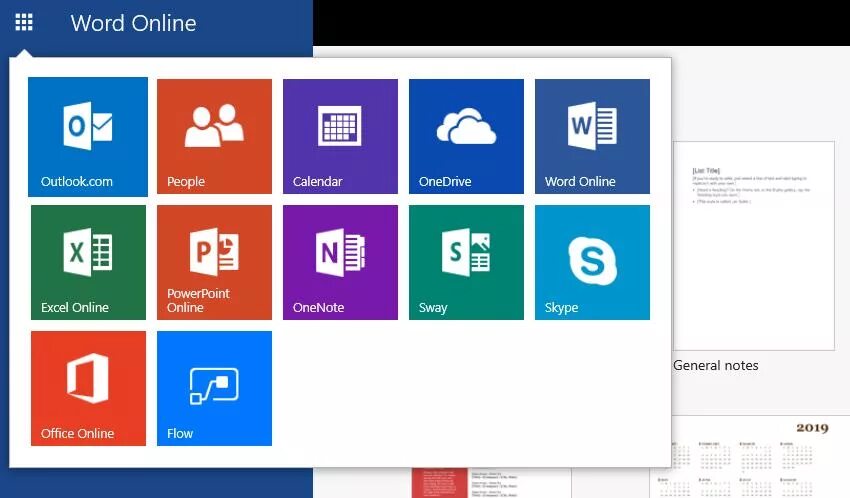The height and width of the screenshot is (498, 850).
Task: Launch the Excel Online tile
Action: [88, 262]
